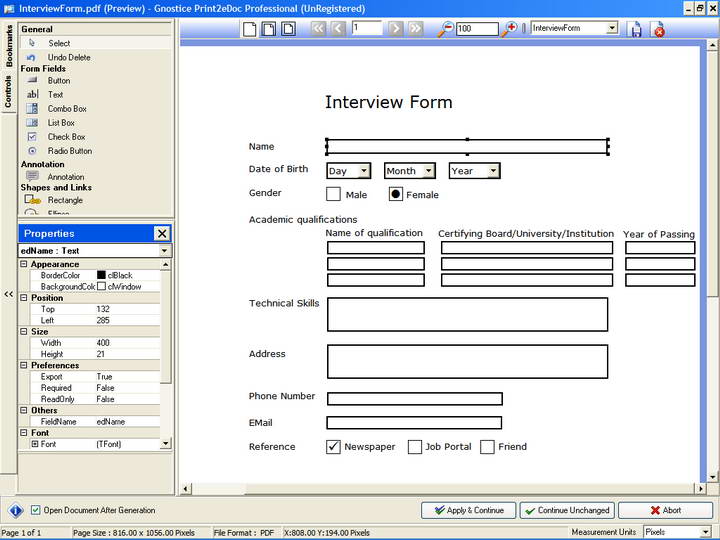Collapse the Others property group
Image resolution: width=720 pixels, height=540 pixels.
[x=24, y=410]
